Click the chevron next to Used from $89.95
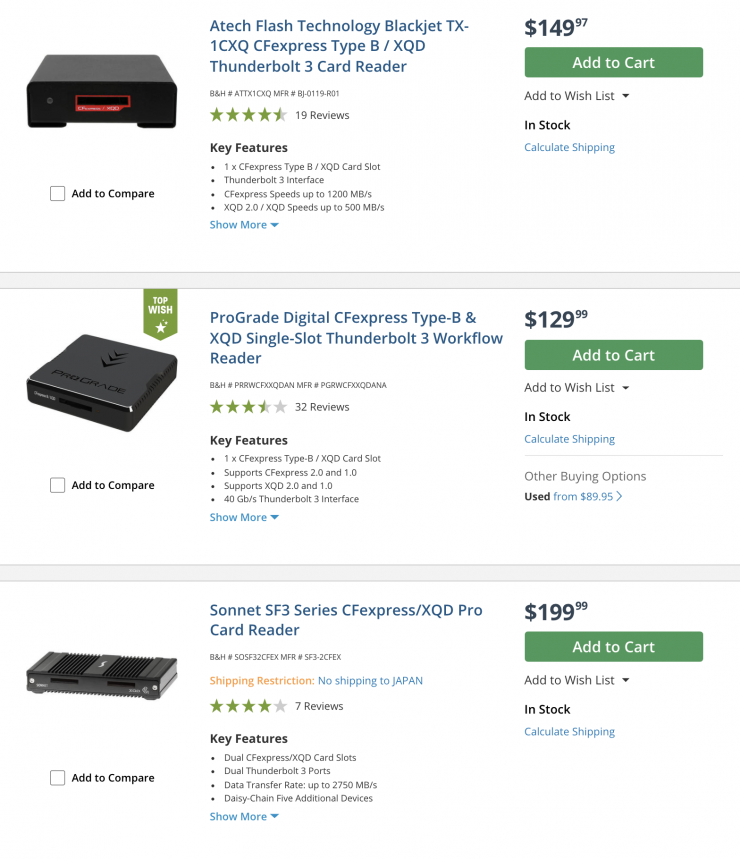This screenshot has width=740, height=859. 620,496
